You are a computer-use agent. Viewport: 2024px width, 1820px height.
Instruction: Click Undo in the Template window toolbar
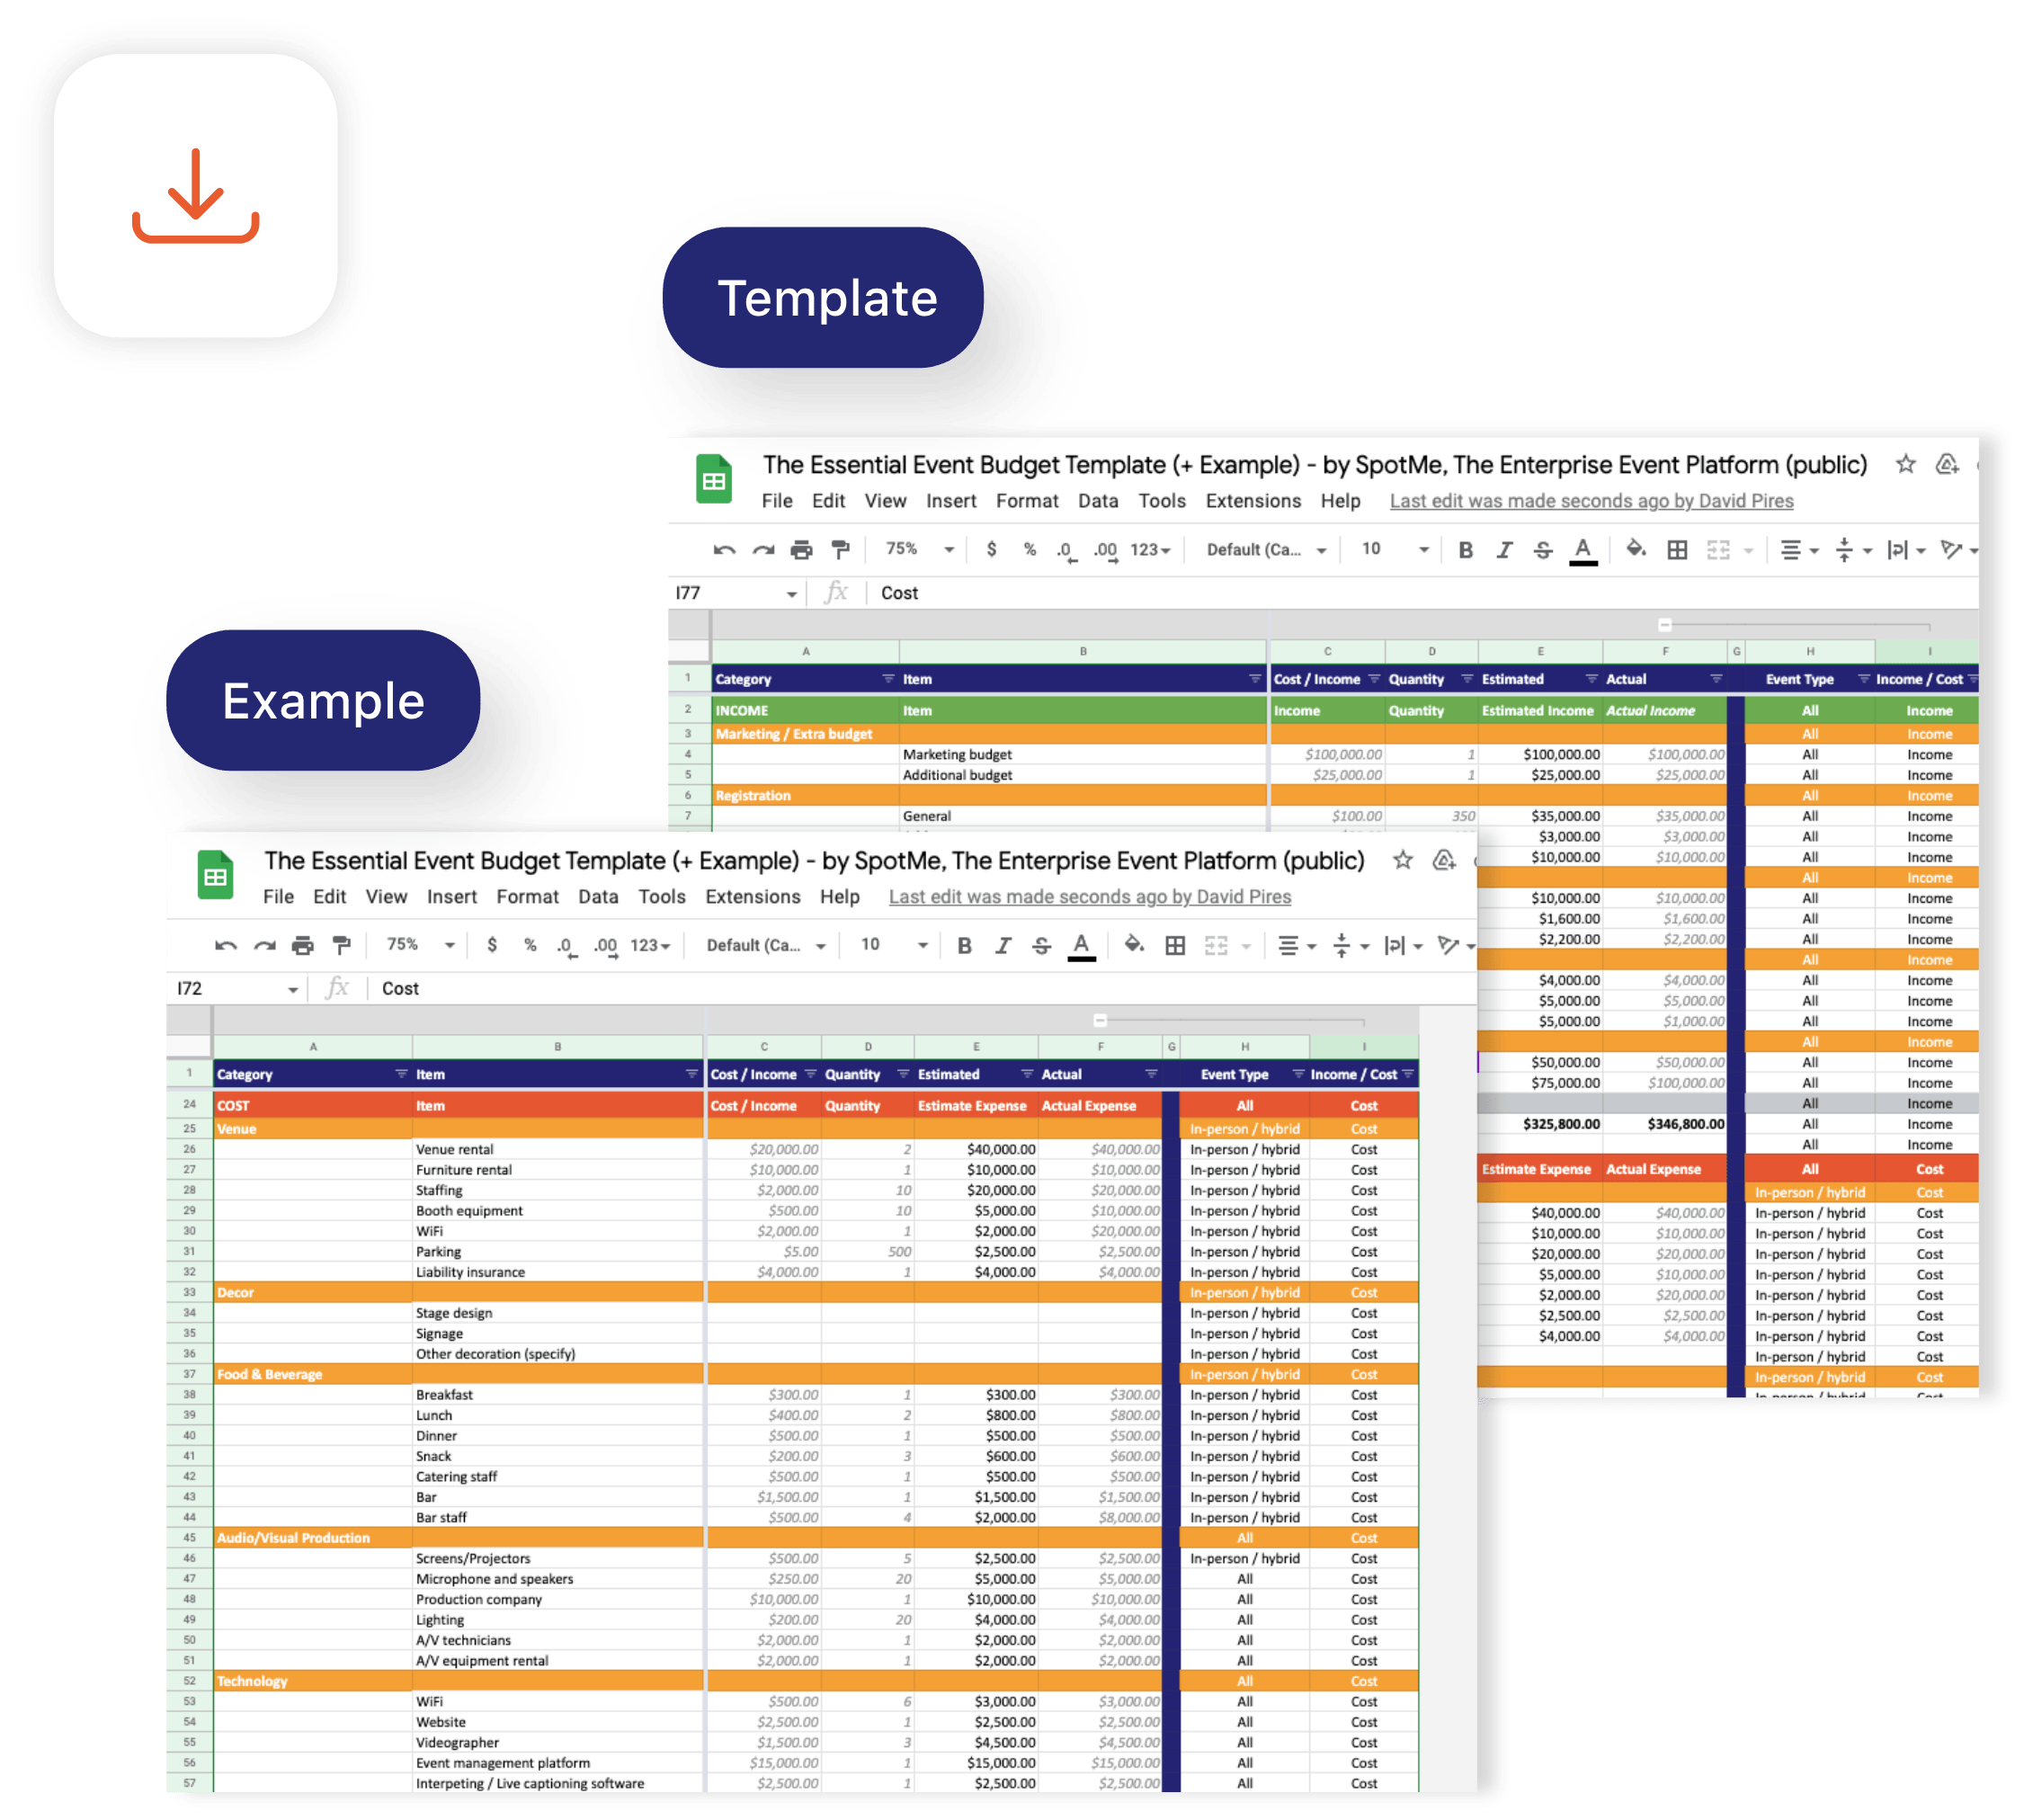click(x=724, y=550)
